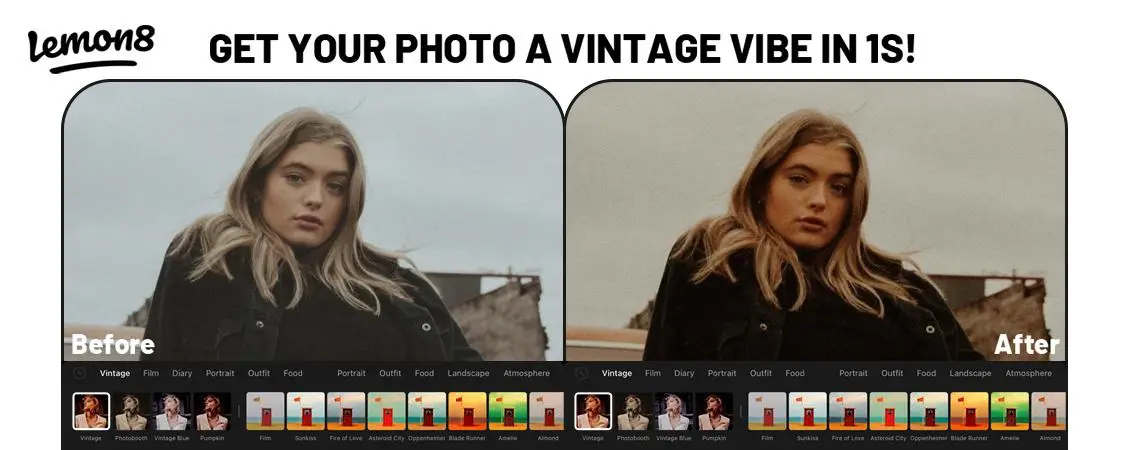1125x450 pixels.
Task: Apply Amelie filter in Before panel
Action: (507, 411)
